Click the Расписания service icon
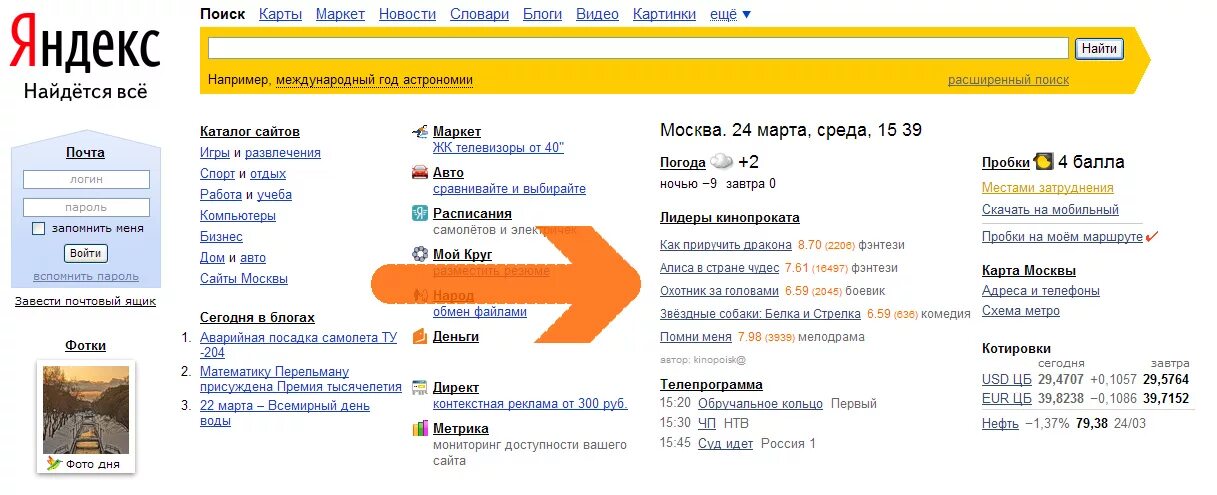The width and height of the screenshot is (1217, 495). [420, 213]
